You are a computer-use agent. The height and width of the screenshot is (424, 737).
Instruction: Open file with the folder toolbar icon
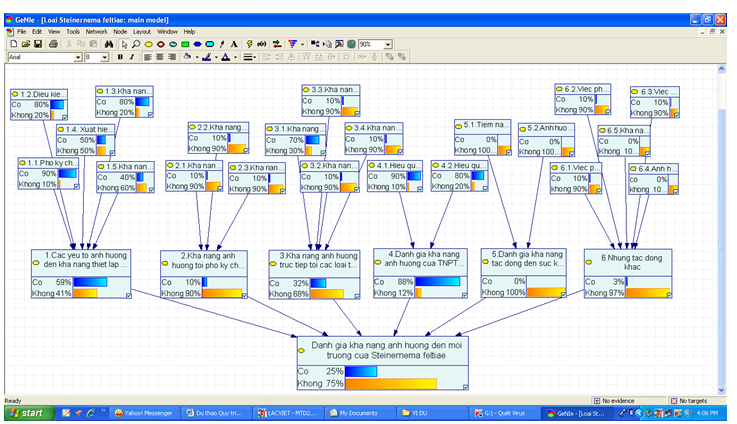pos(25,44)
